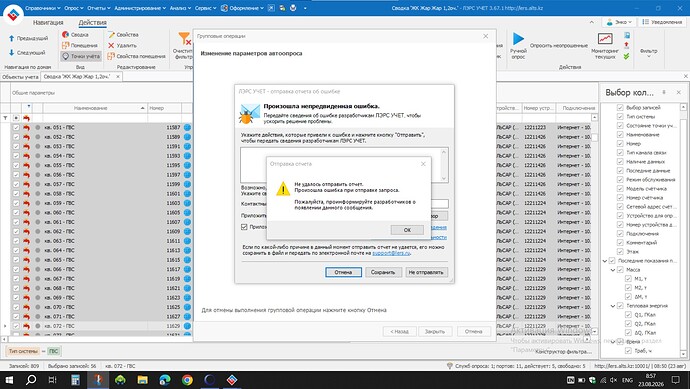The width and height of the screenshot is (690, 389).
Task: Click Сохранить in the error report dialog
Action: pyautogui.click(x=383, y=272)
